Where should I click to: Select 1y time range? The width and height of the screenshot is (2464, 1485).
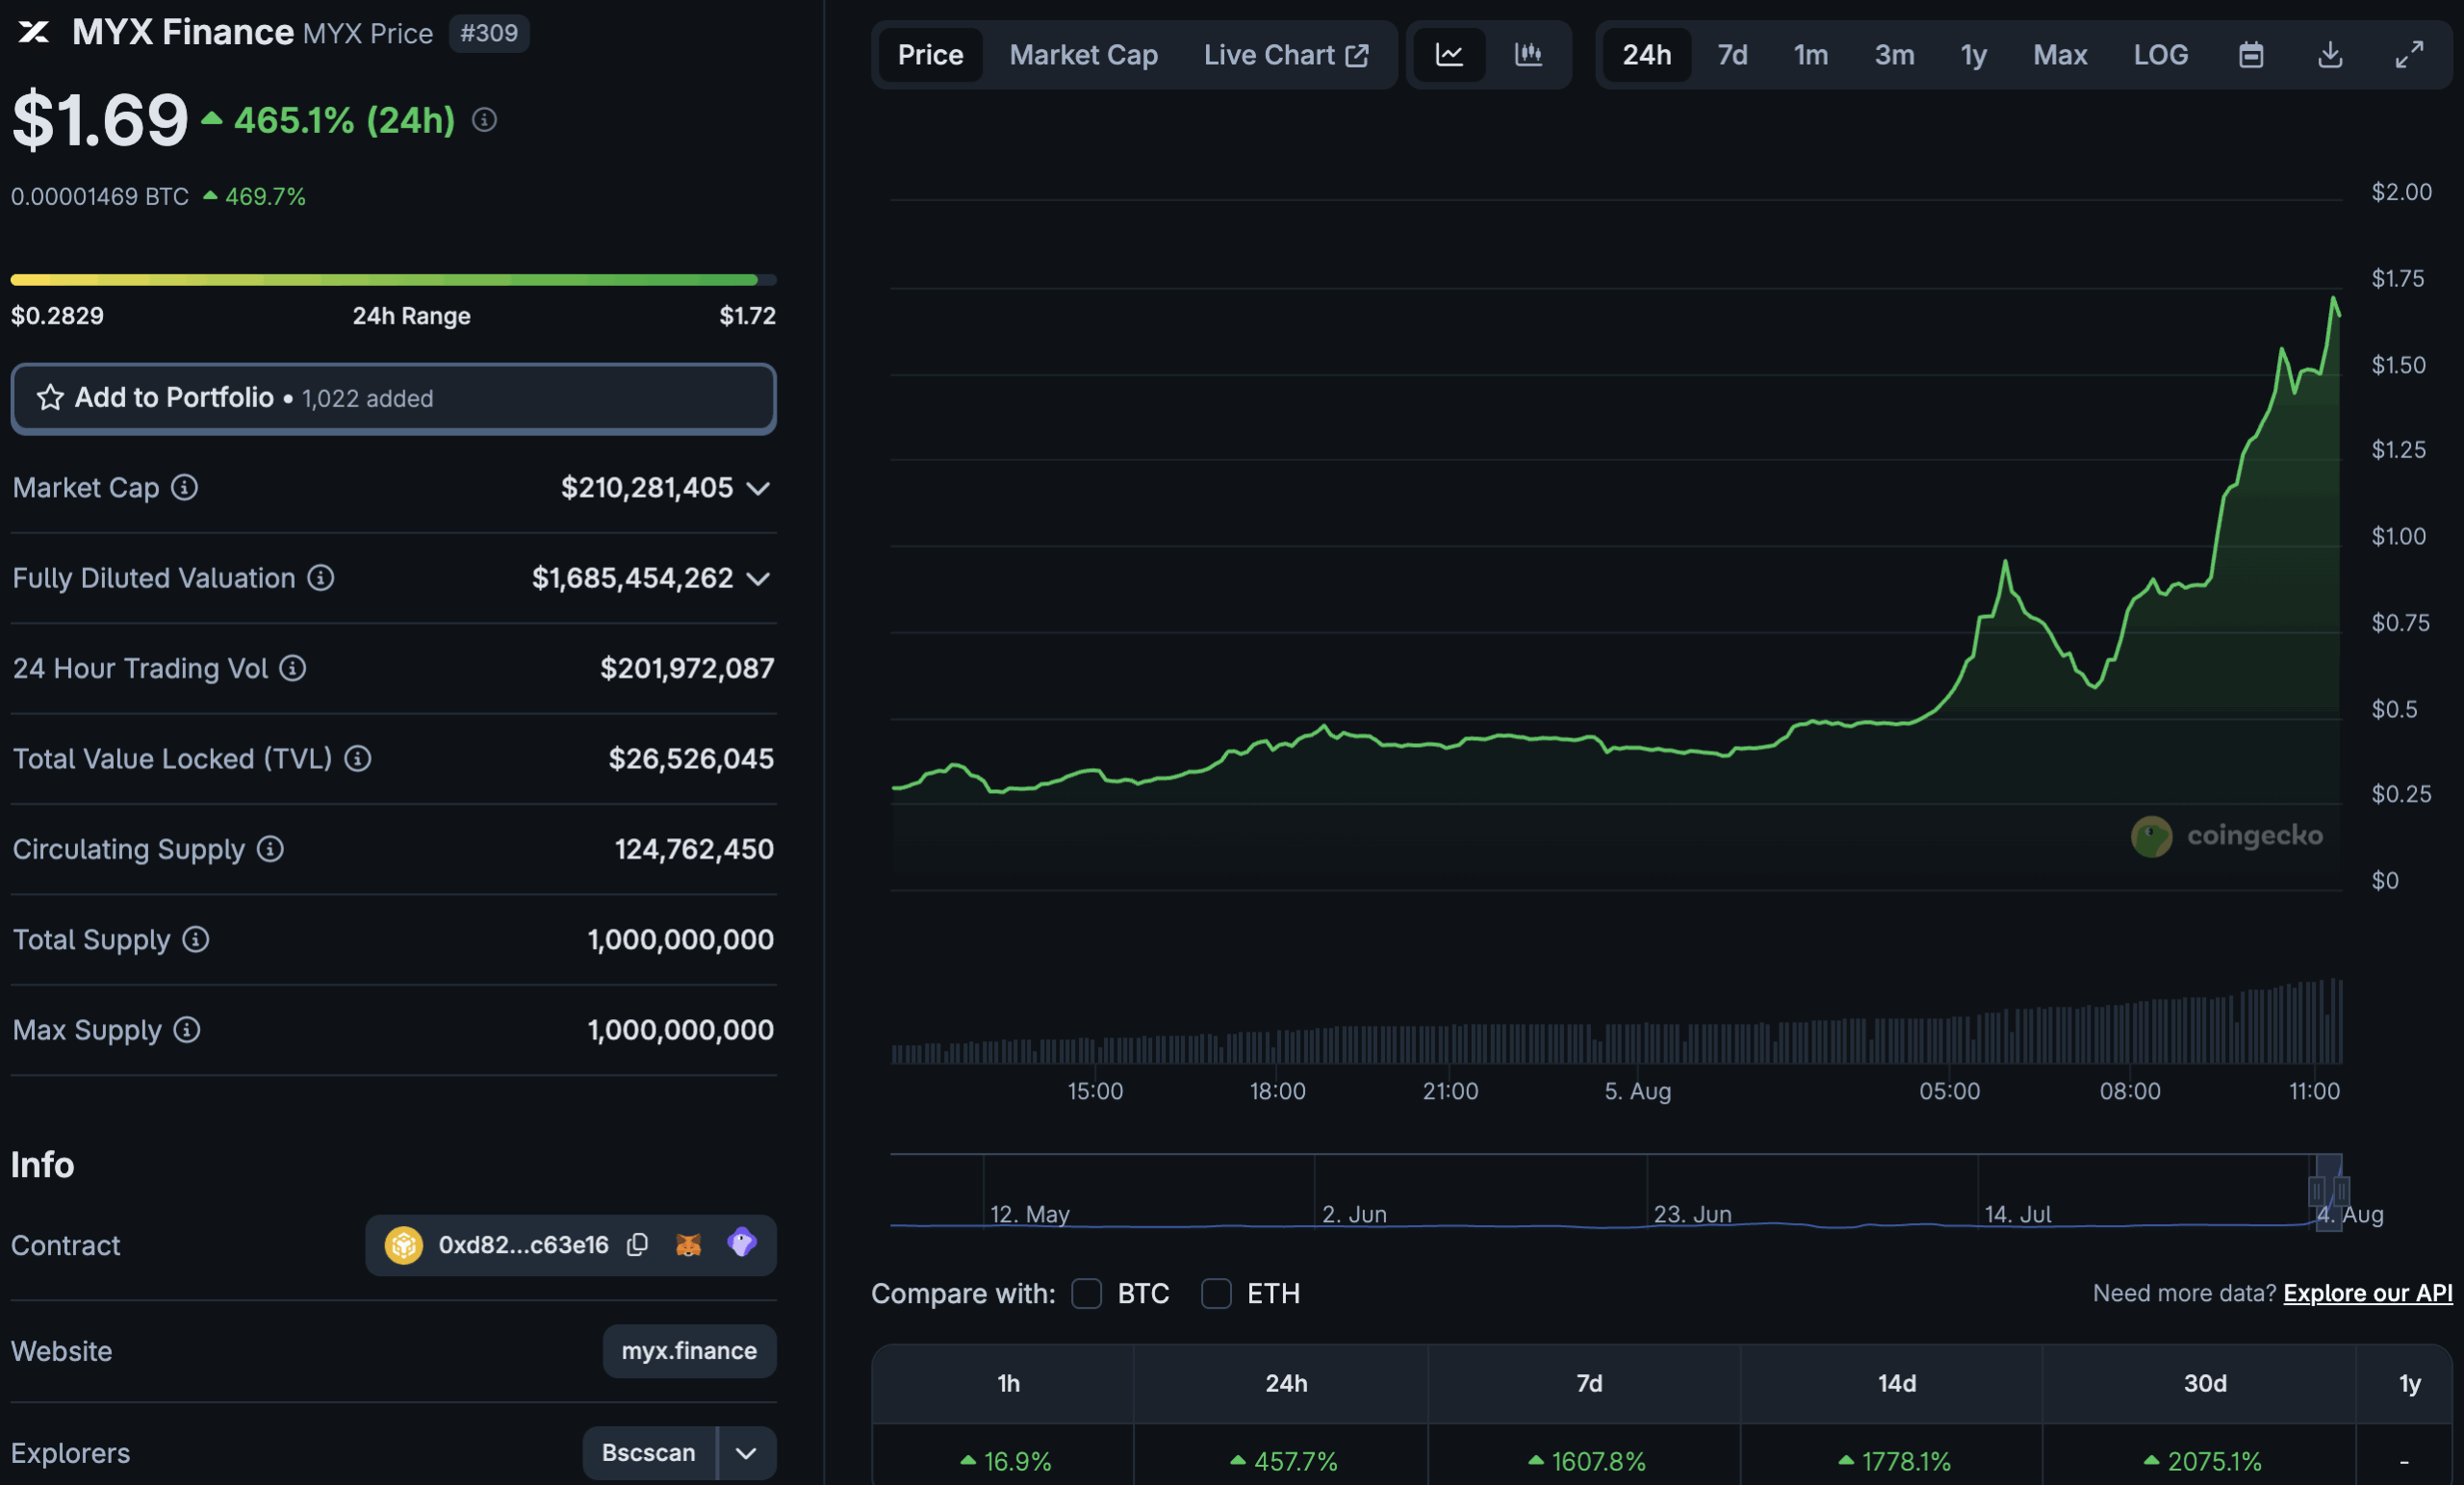(1973, 54)
